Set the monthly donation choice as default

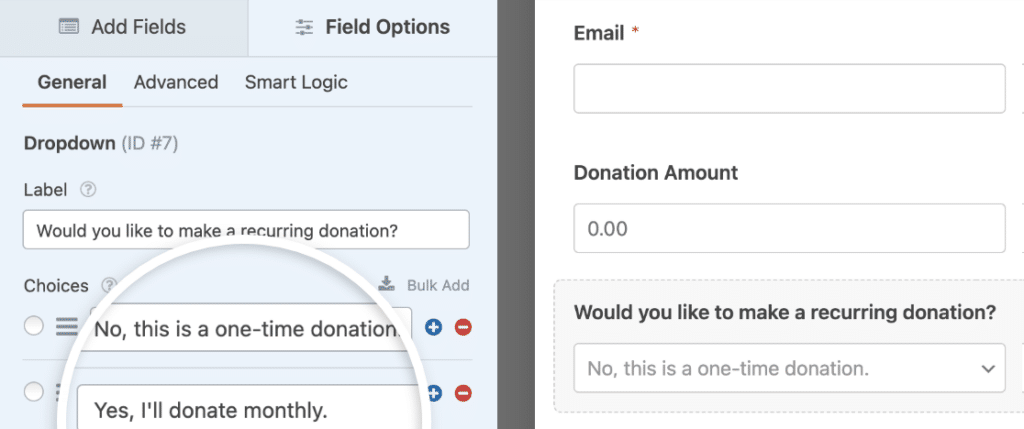[x=34, y=392]
